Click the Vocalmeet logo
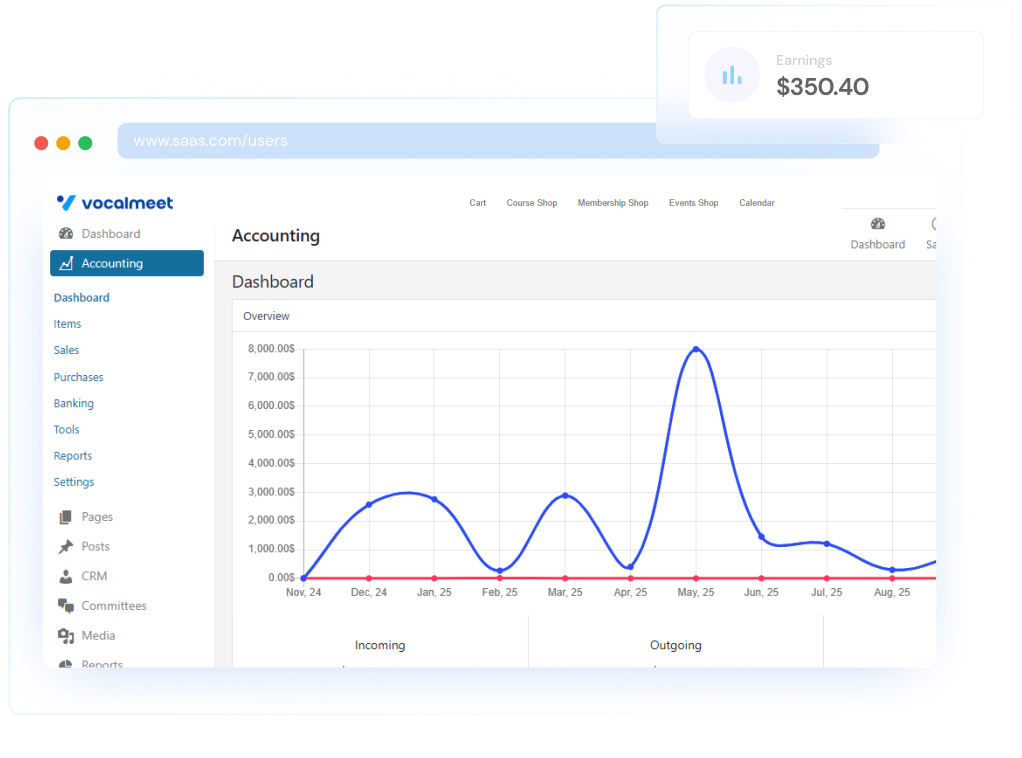Screen dimensions: 1022x758 [x=115, y=203]
